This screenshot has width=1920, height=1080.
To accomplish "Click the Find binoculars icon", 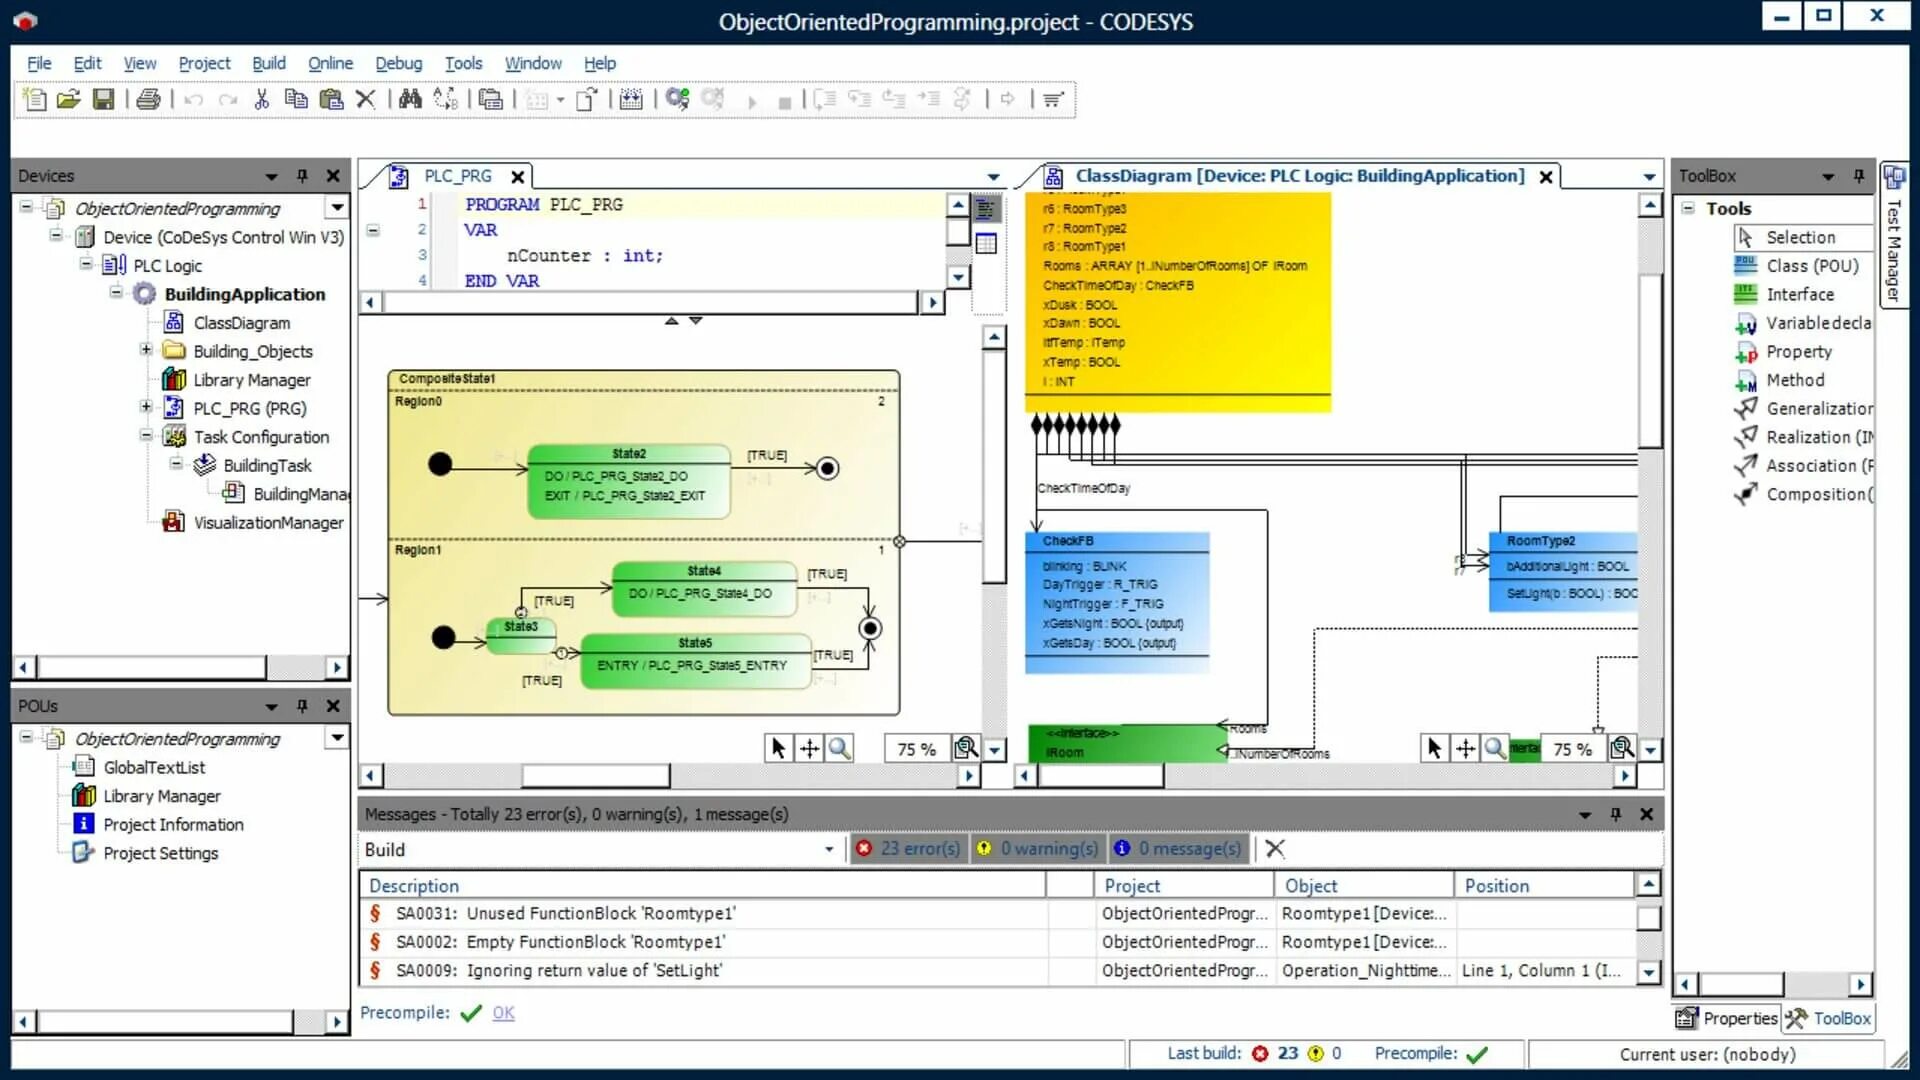I will [410, 99].
